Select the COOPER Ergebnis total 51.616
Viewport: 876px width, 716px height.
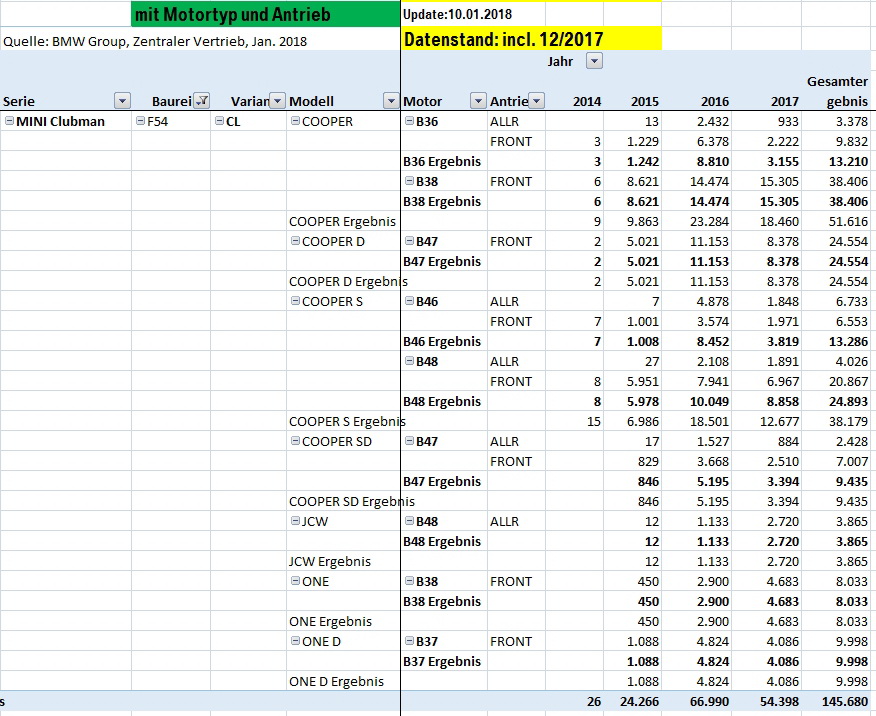click(x=848, y=221)
